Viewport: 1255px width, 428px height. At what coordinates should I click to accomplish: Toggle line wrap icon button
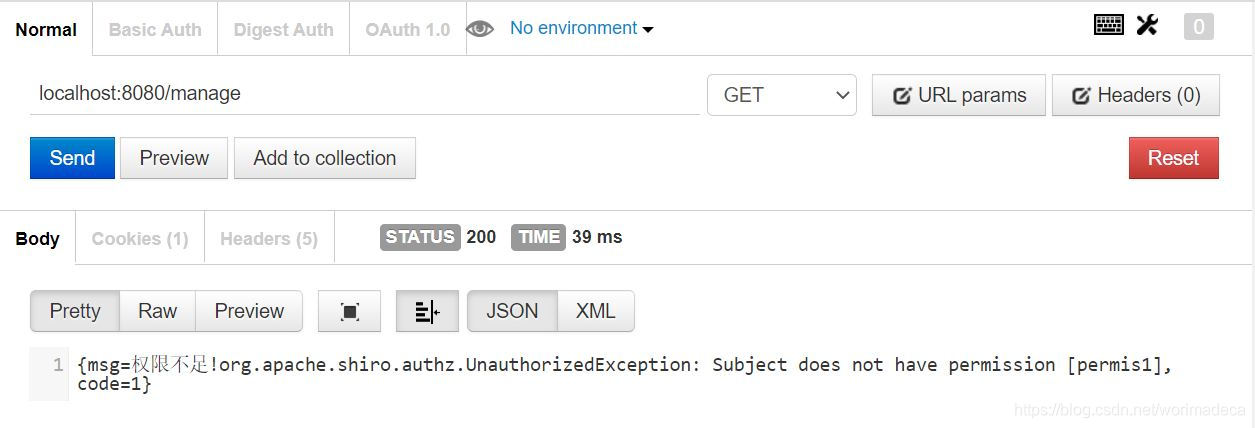click(427, 312)
